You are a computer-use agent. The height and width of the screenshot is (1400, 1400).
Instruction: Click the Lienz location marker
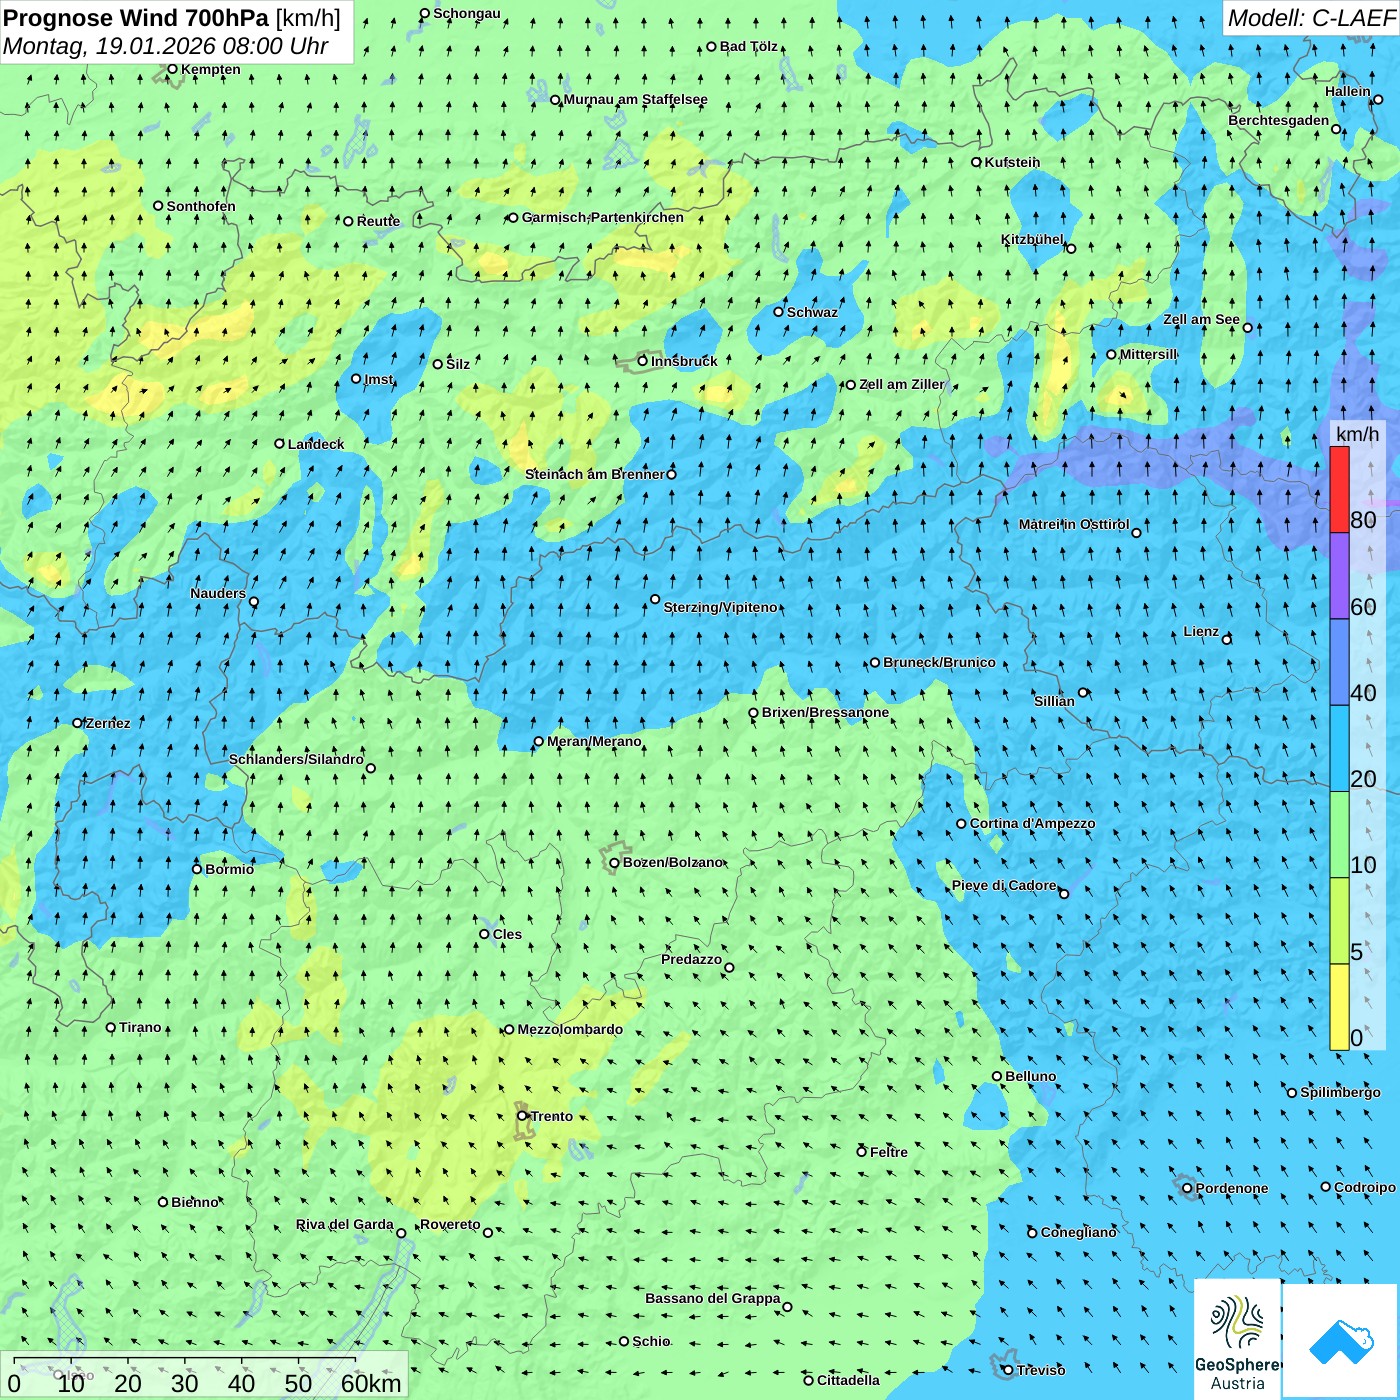pos(1227,639)
